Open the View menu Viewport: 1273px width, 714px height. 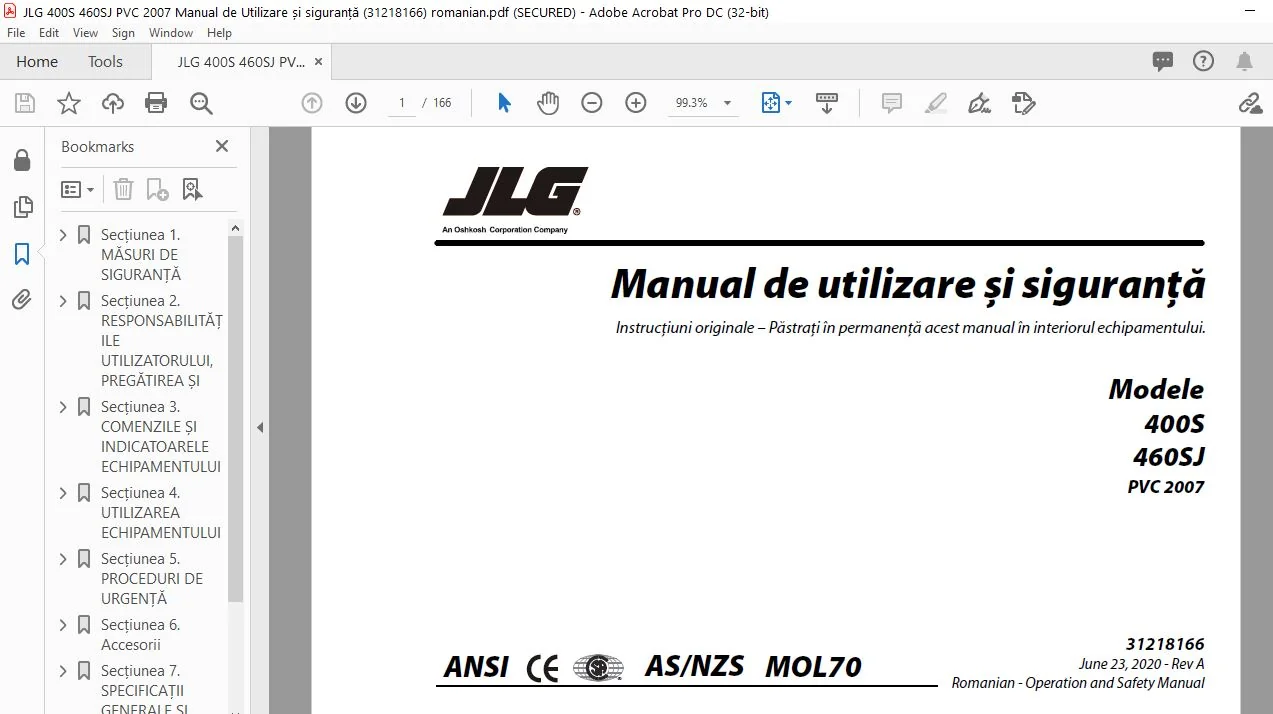click(x=85, y=33)
